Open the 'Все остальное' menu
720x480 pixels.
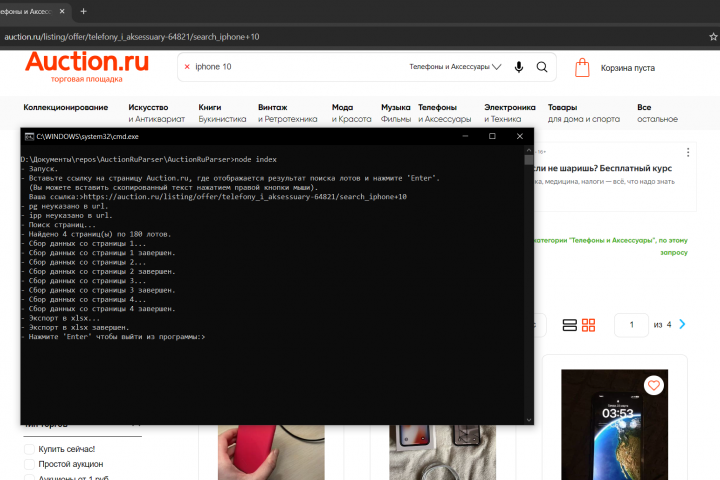click(x=657, y=113)
